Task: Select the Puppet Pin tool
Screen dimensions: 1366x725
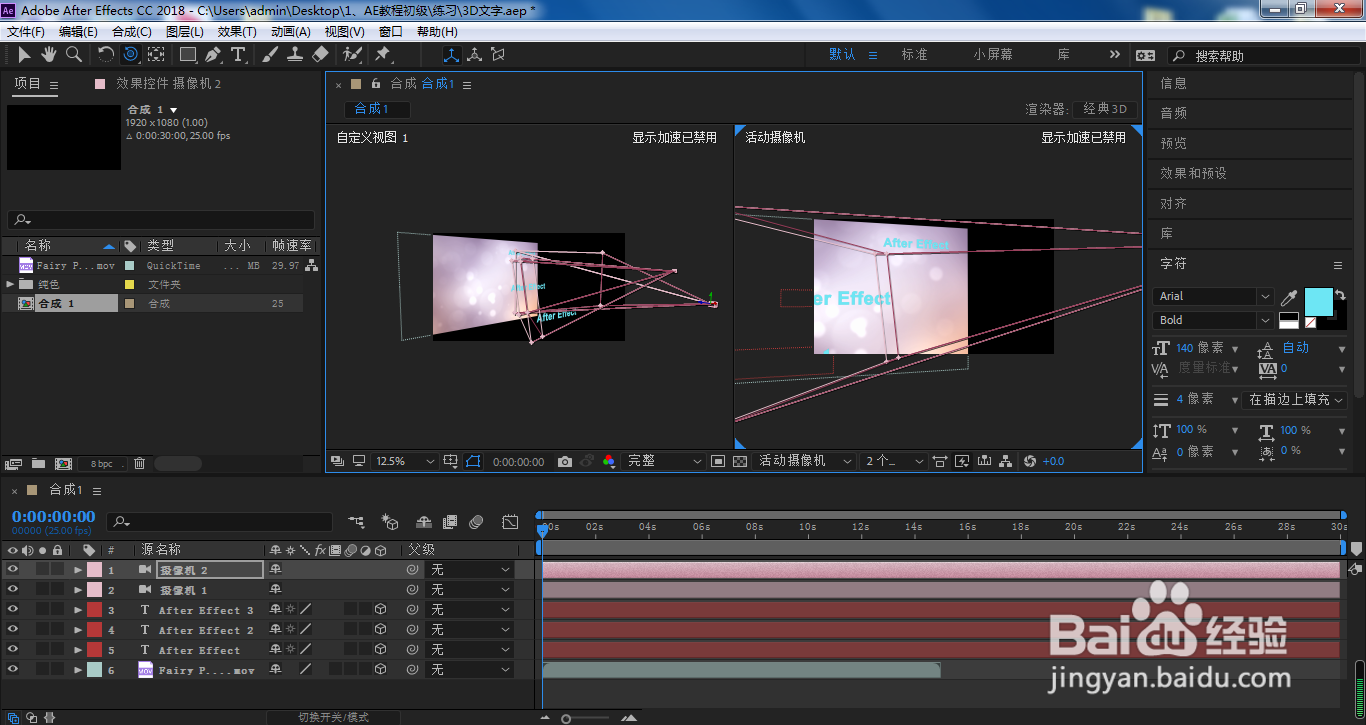Action: pos(383,54)
